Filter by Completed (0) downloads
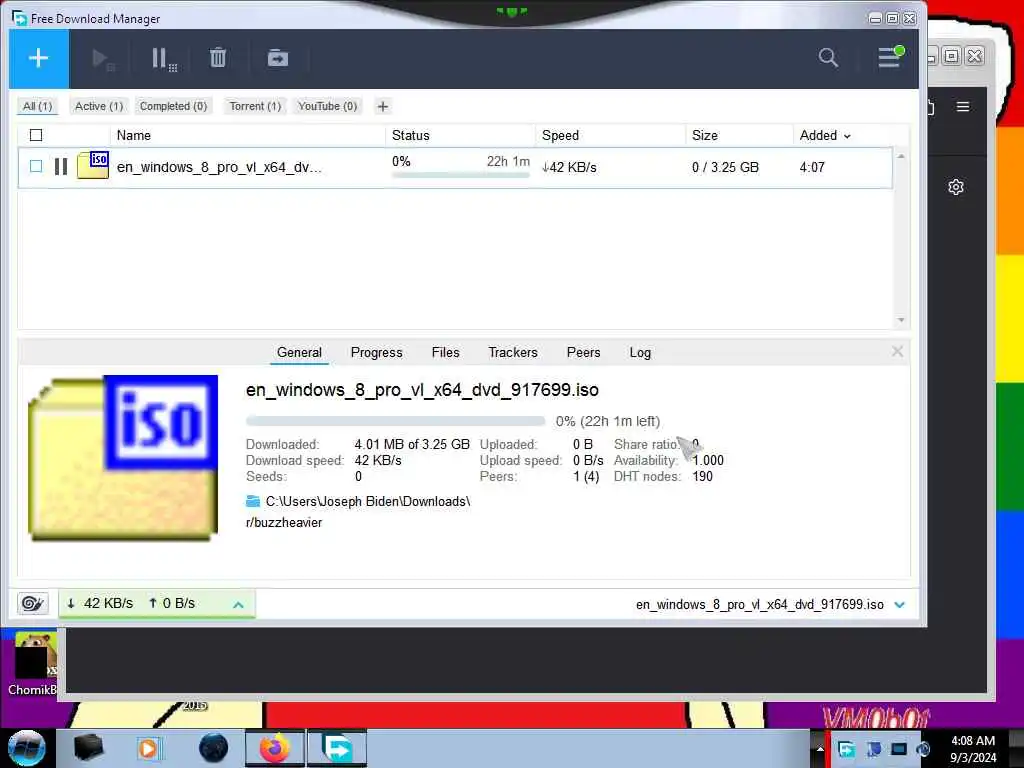The height and width of the screenshot is (768, 1024). point(173,106)
